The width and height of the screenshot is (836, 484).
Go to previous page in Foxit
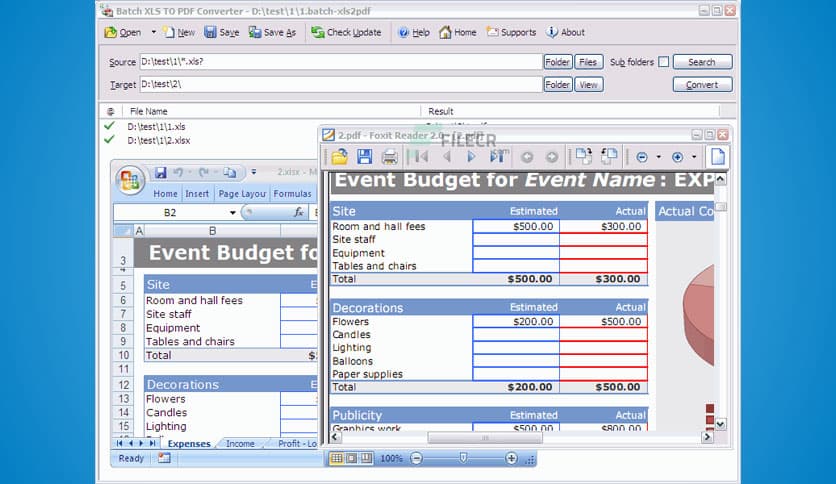pos(447,157)
